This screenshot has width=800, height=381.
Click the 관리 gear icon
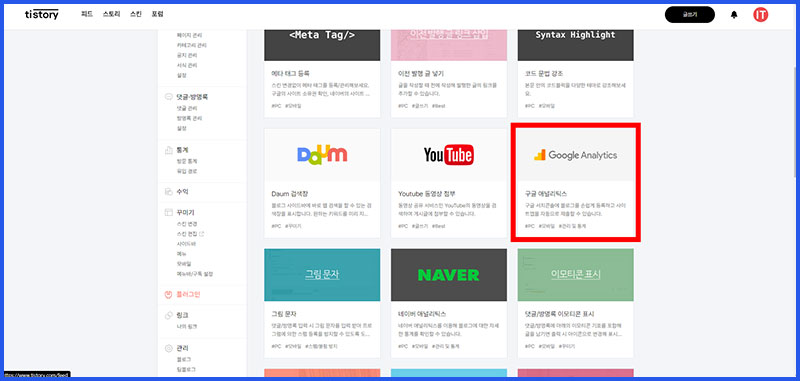[x=168, y=349]
